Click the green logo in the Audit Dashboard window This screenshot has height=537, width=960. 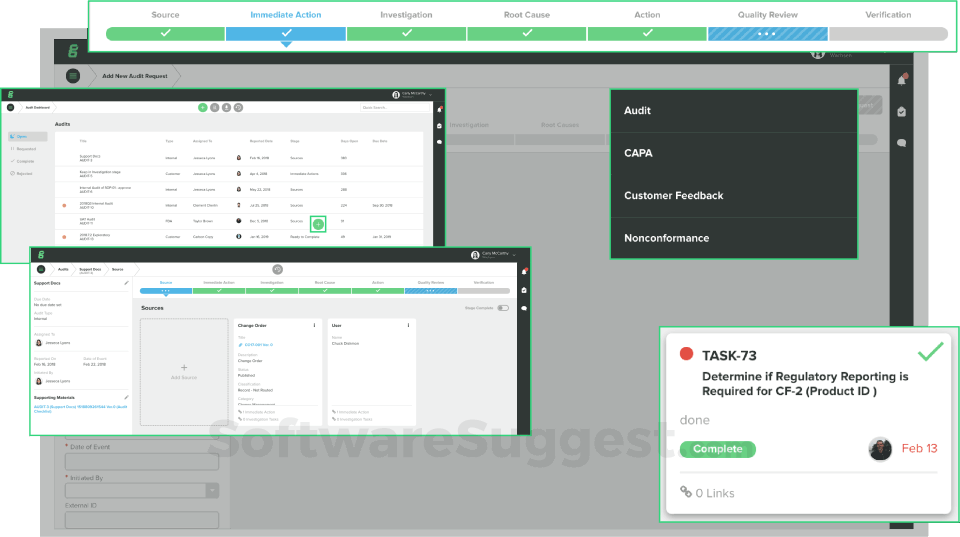(x=10, y=95)
